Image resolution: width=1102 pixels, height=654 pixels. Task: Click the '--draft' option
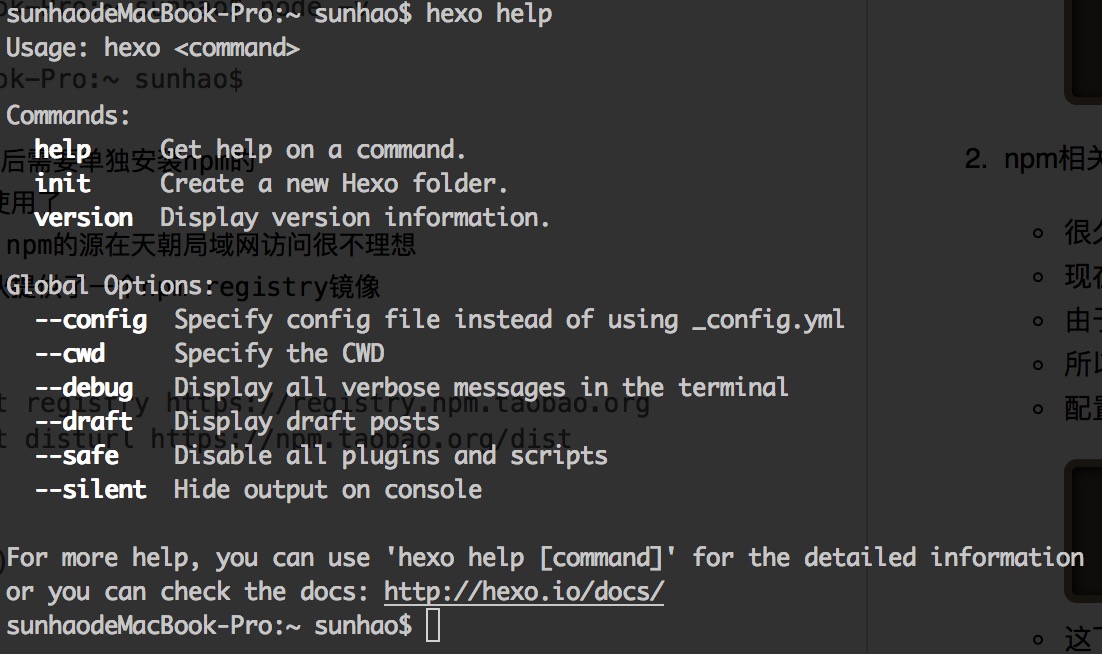84,421
